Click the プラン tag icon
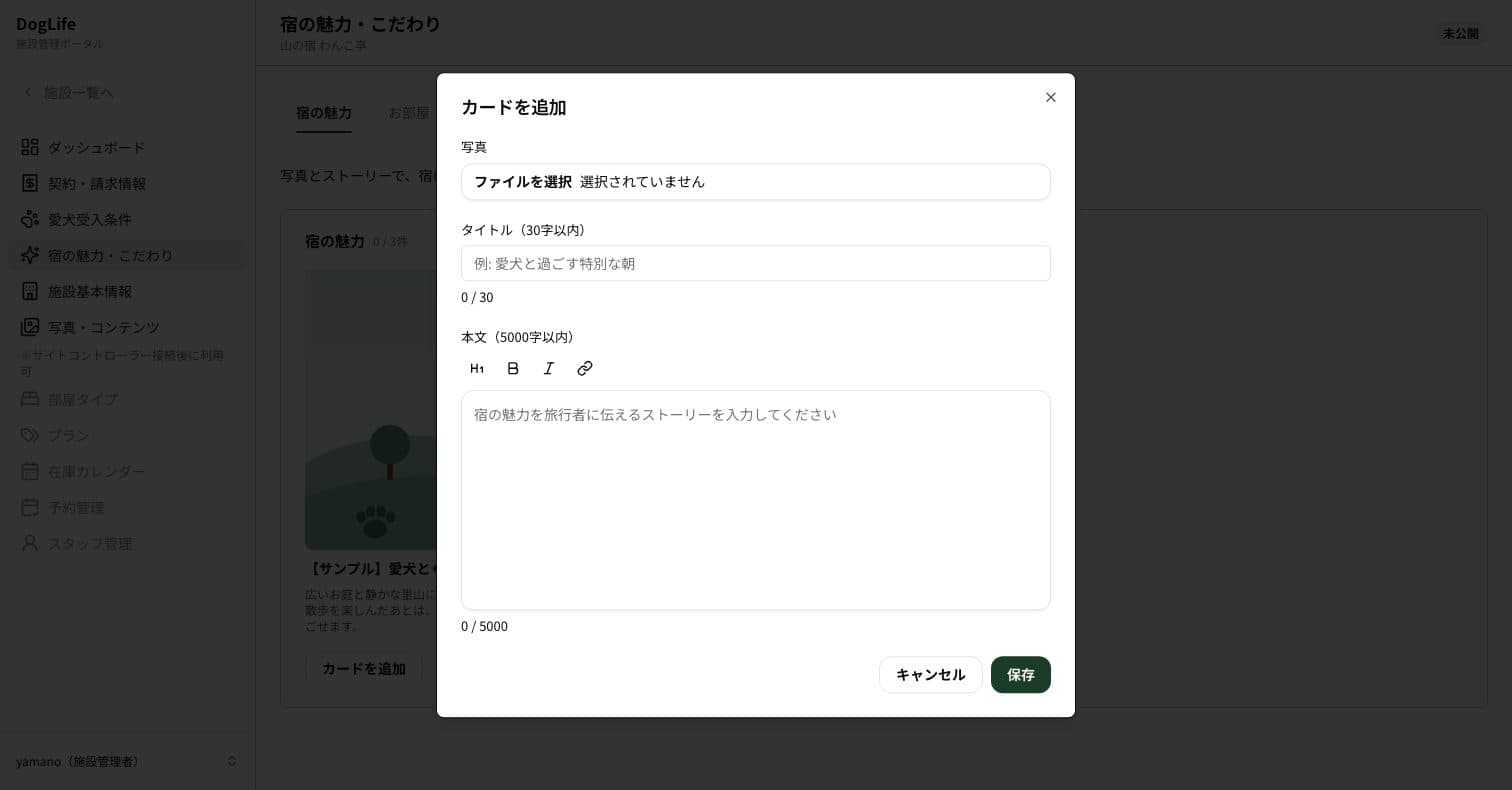The image size is (1512, 790). click(30, 435)
